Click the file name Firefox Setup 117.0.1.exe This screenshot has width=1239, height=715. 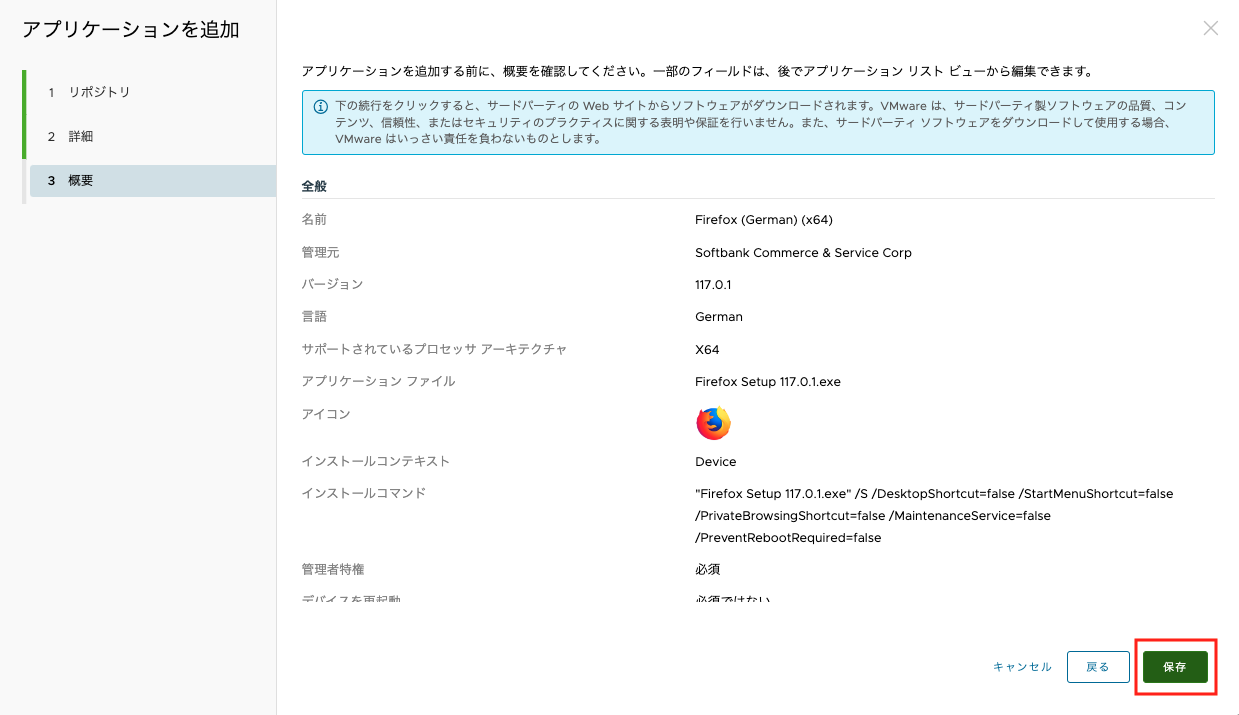click(768, 382)
